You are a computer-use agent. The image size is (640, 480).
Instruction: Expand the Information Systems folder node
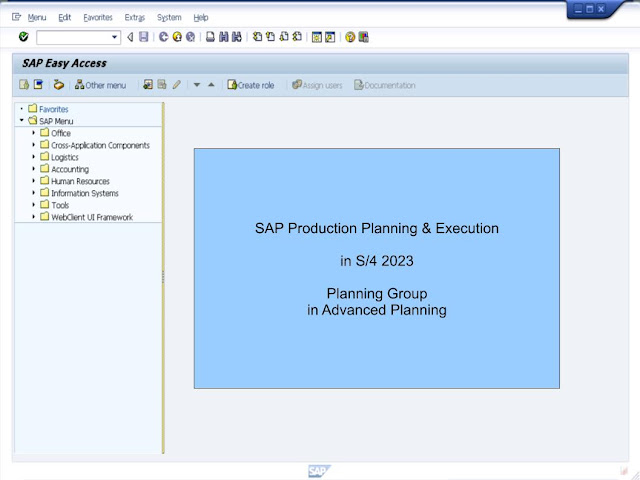pos(33,193)
